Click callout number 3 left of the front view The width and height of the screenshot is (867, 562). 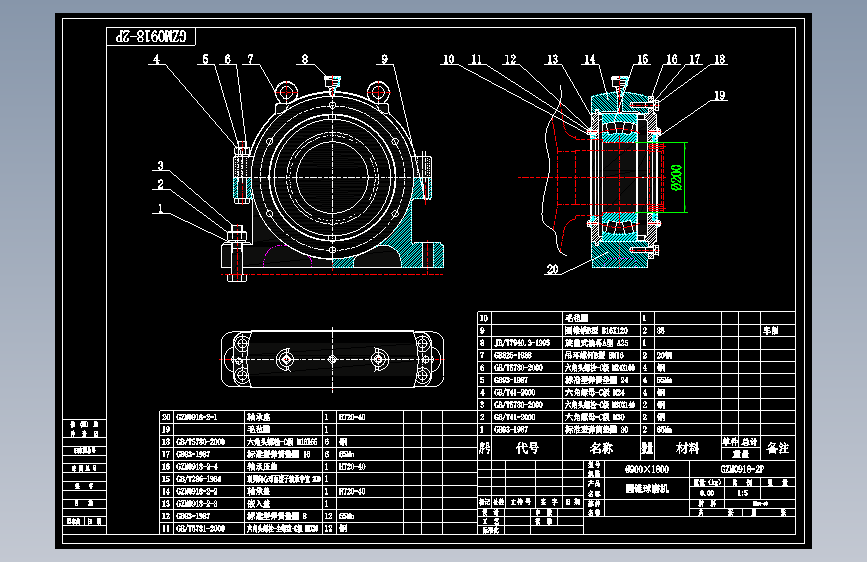tap(160, 165)
